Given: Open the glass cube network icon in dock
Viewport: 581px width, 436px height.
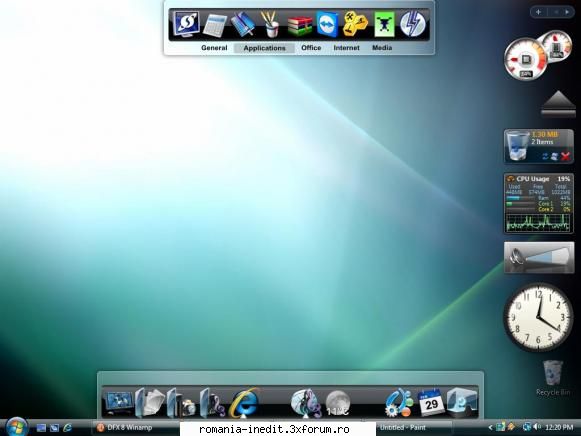Looking at the screenshot, I should pyautogui.click(x=462, y=403).
